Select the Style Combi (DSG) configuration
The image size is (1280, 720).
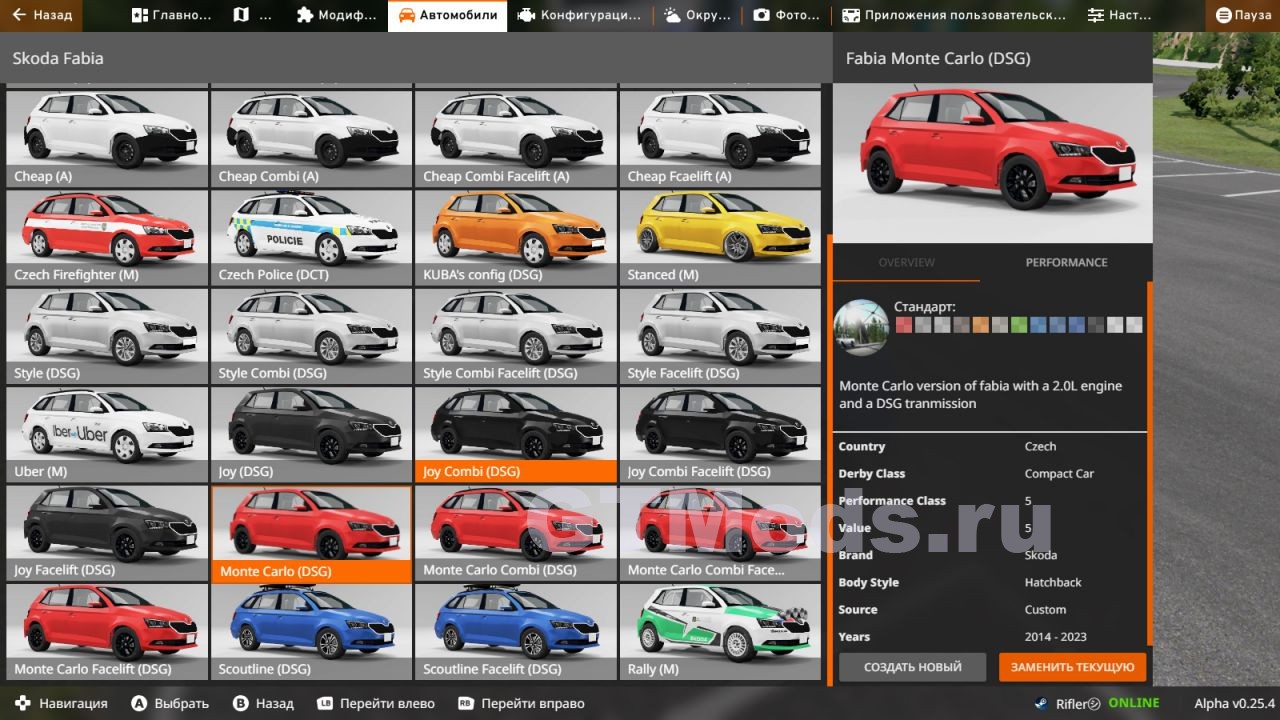[311, 336]
